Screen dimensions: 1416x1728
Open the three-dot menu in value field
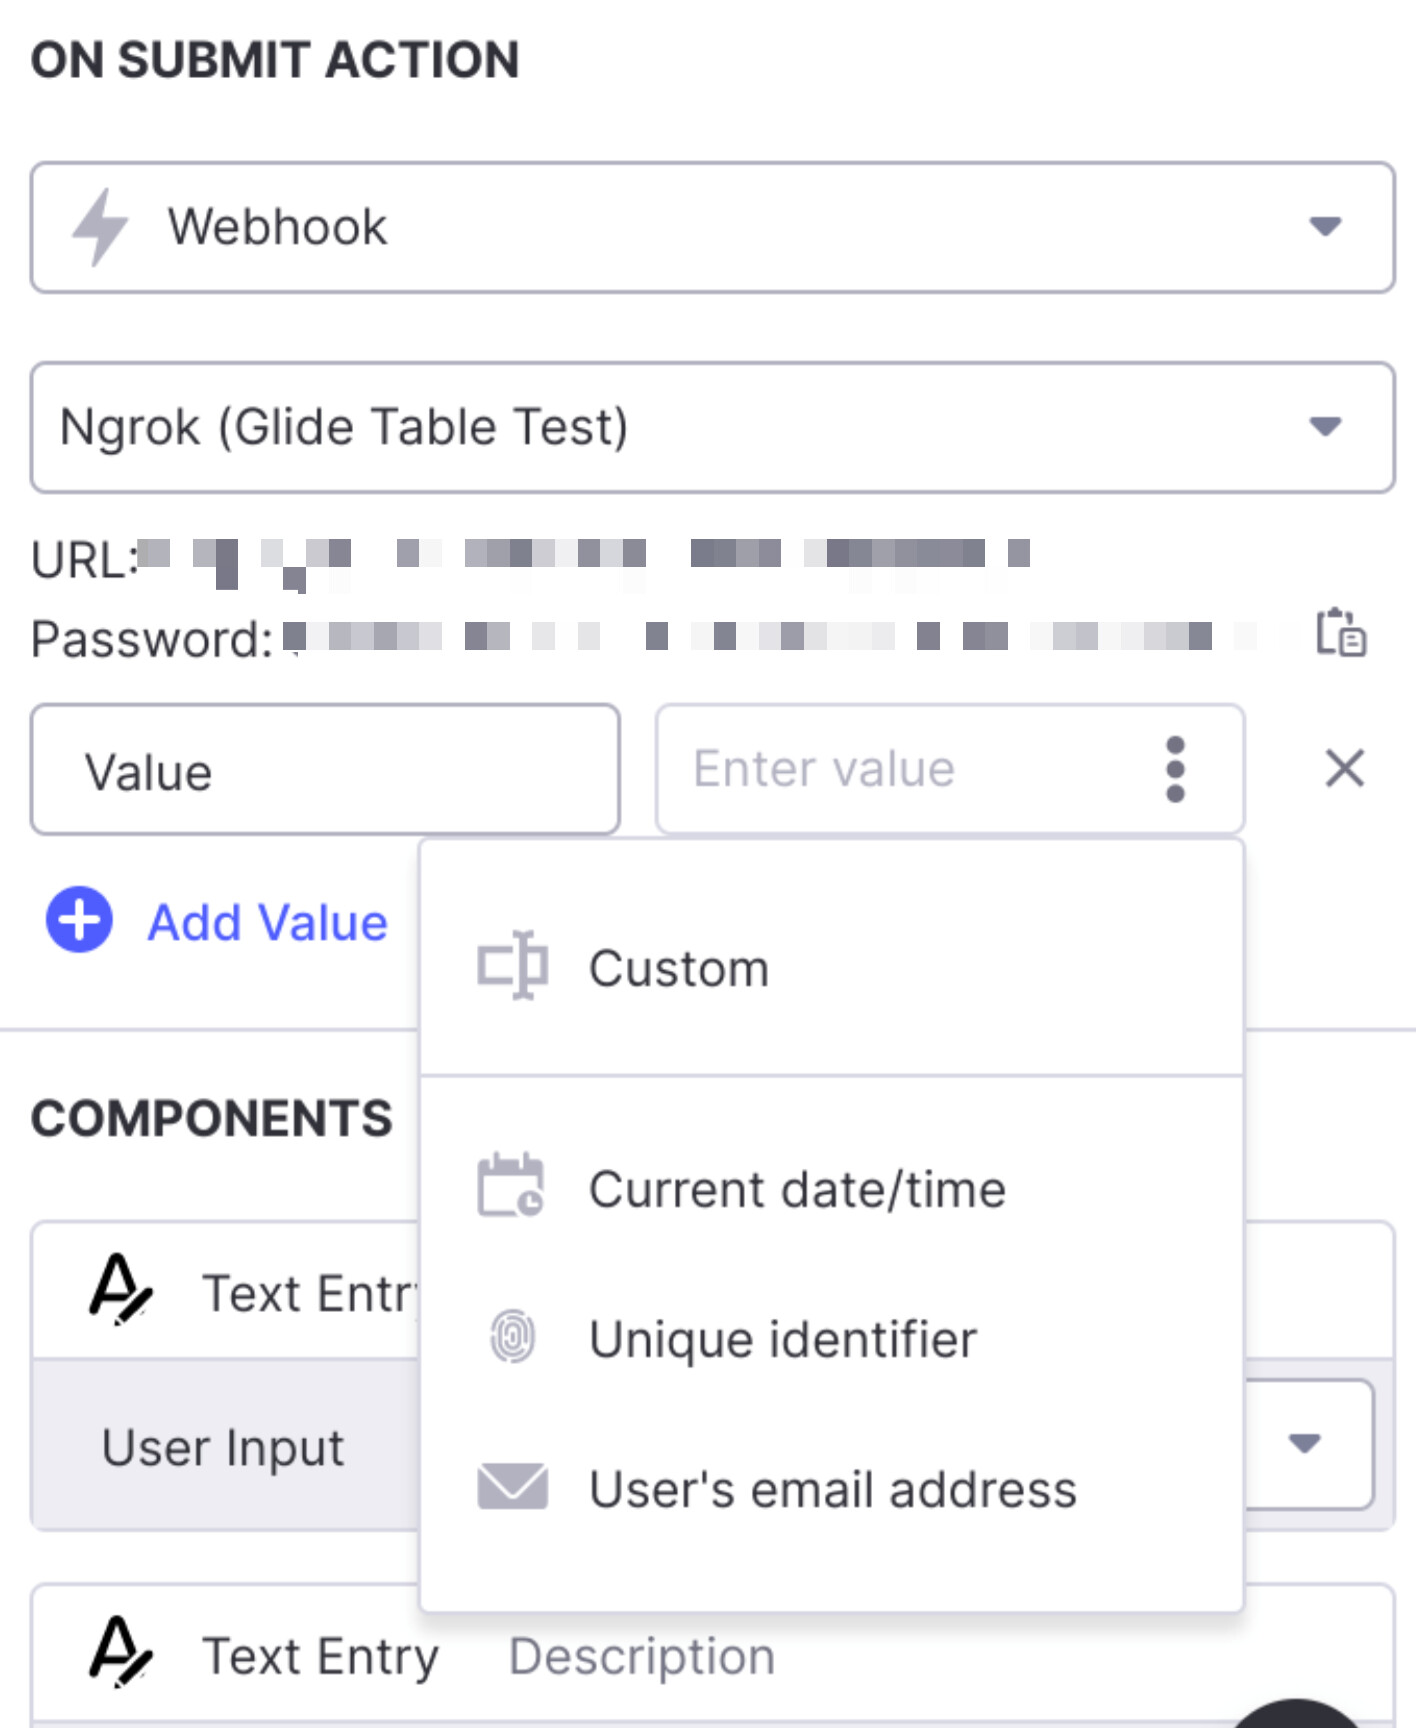[x=1175, y=769]
